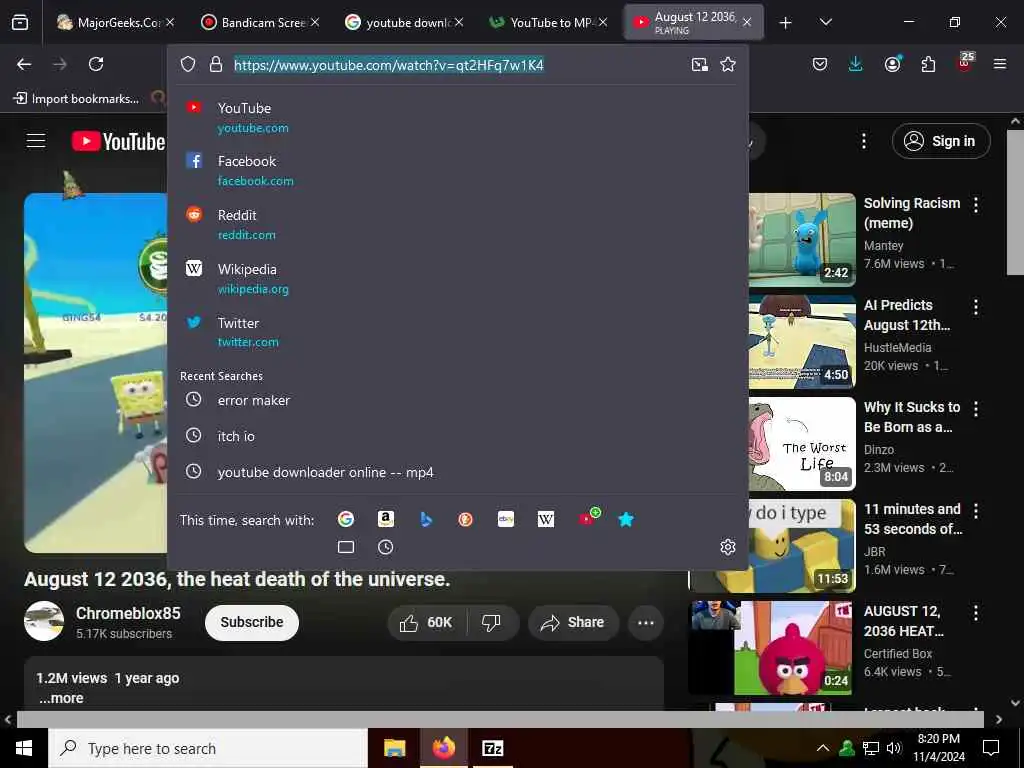The width and height of the screenshot is (1024, 768).
Task: Open options for Why It Sucks video
Action: tap(976, 409)
